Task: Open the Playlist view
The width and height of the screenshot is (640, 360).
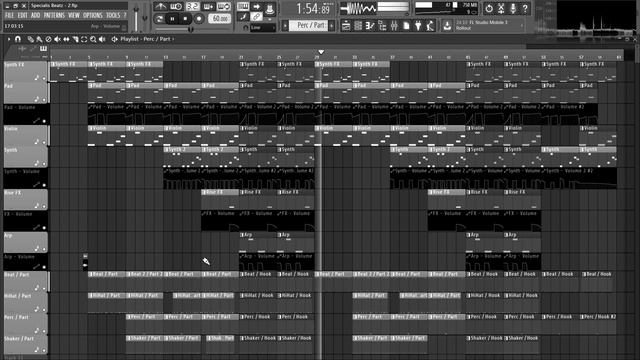Action: [346, 26]
